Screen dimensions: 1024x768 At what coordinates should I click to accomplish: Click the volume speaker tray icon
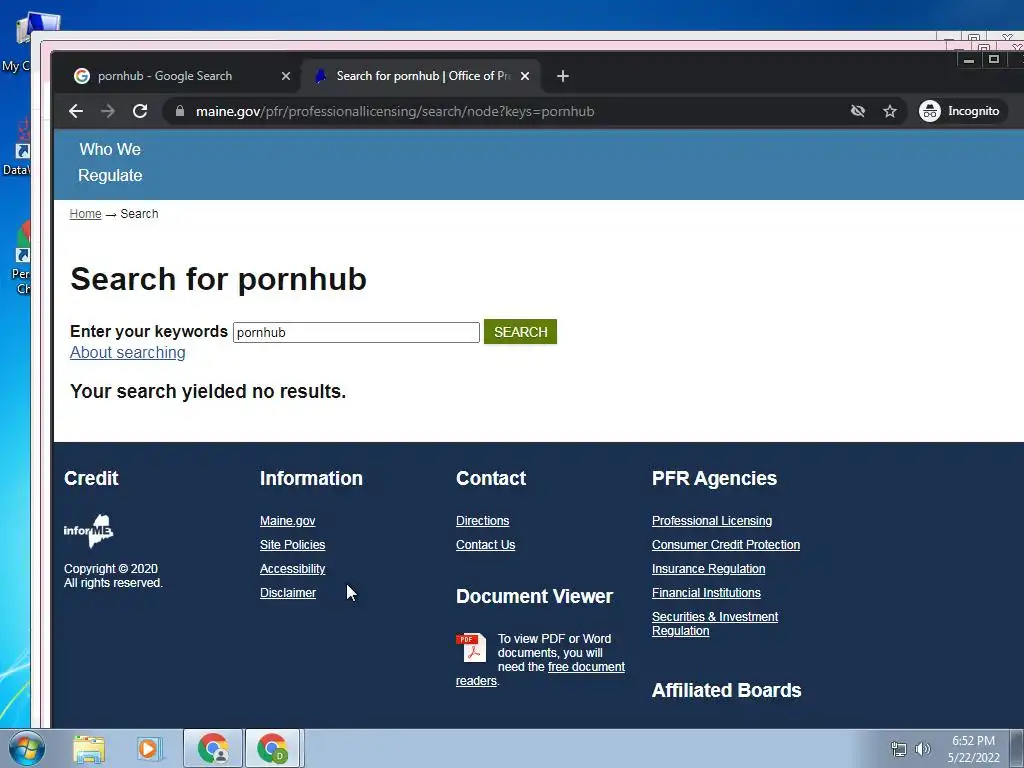point(922,749)
